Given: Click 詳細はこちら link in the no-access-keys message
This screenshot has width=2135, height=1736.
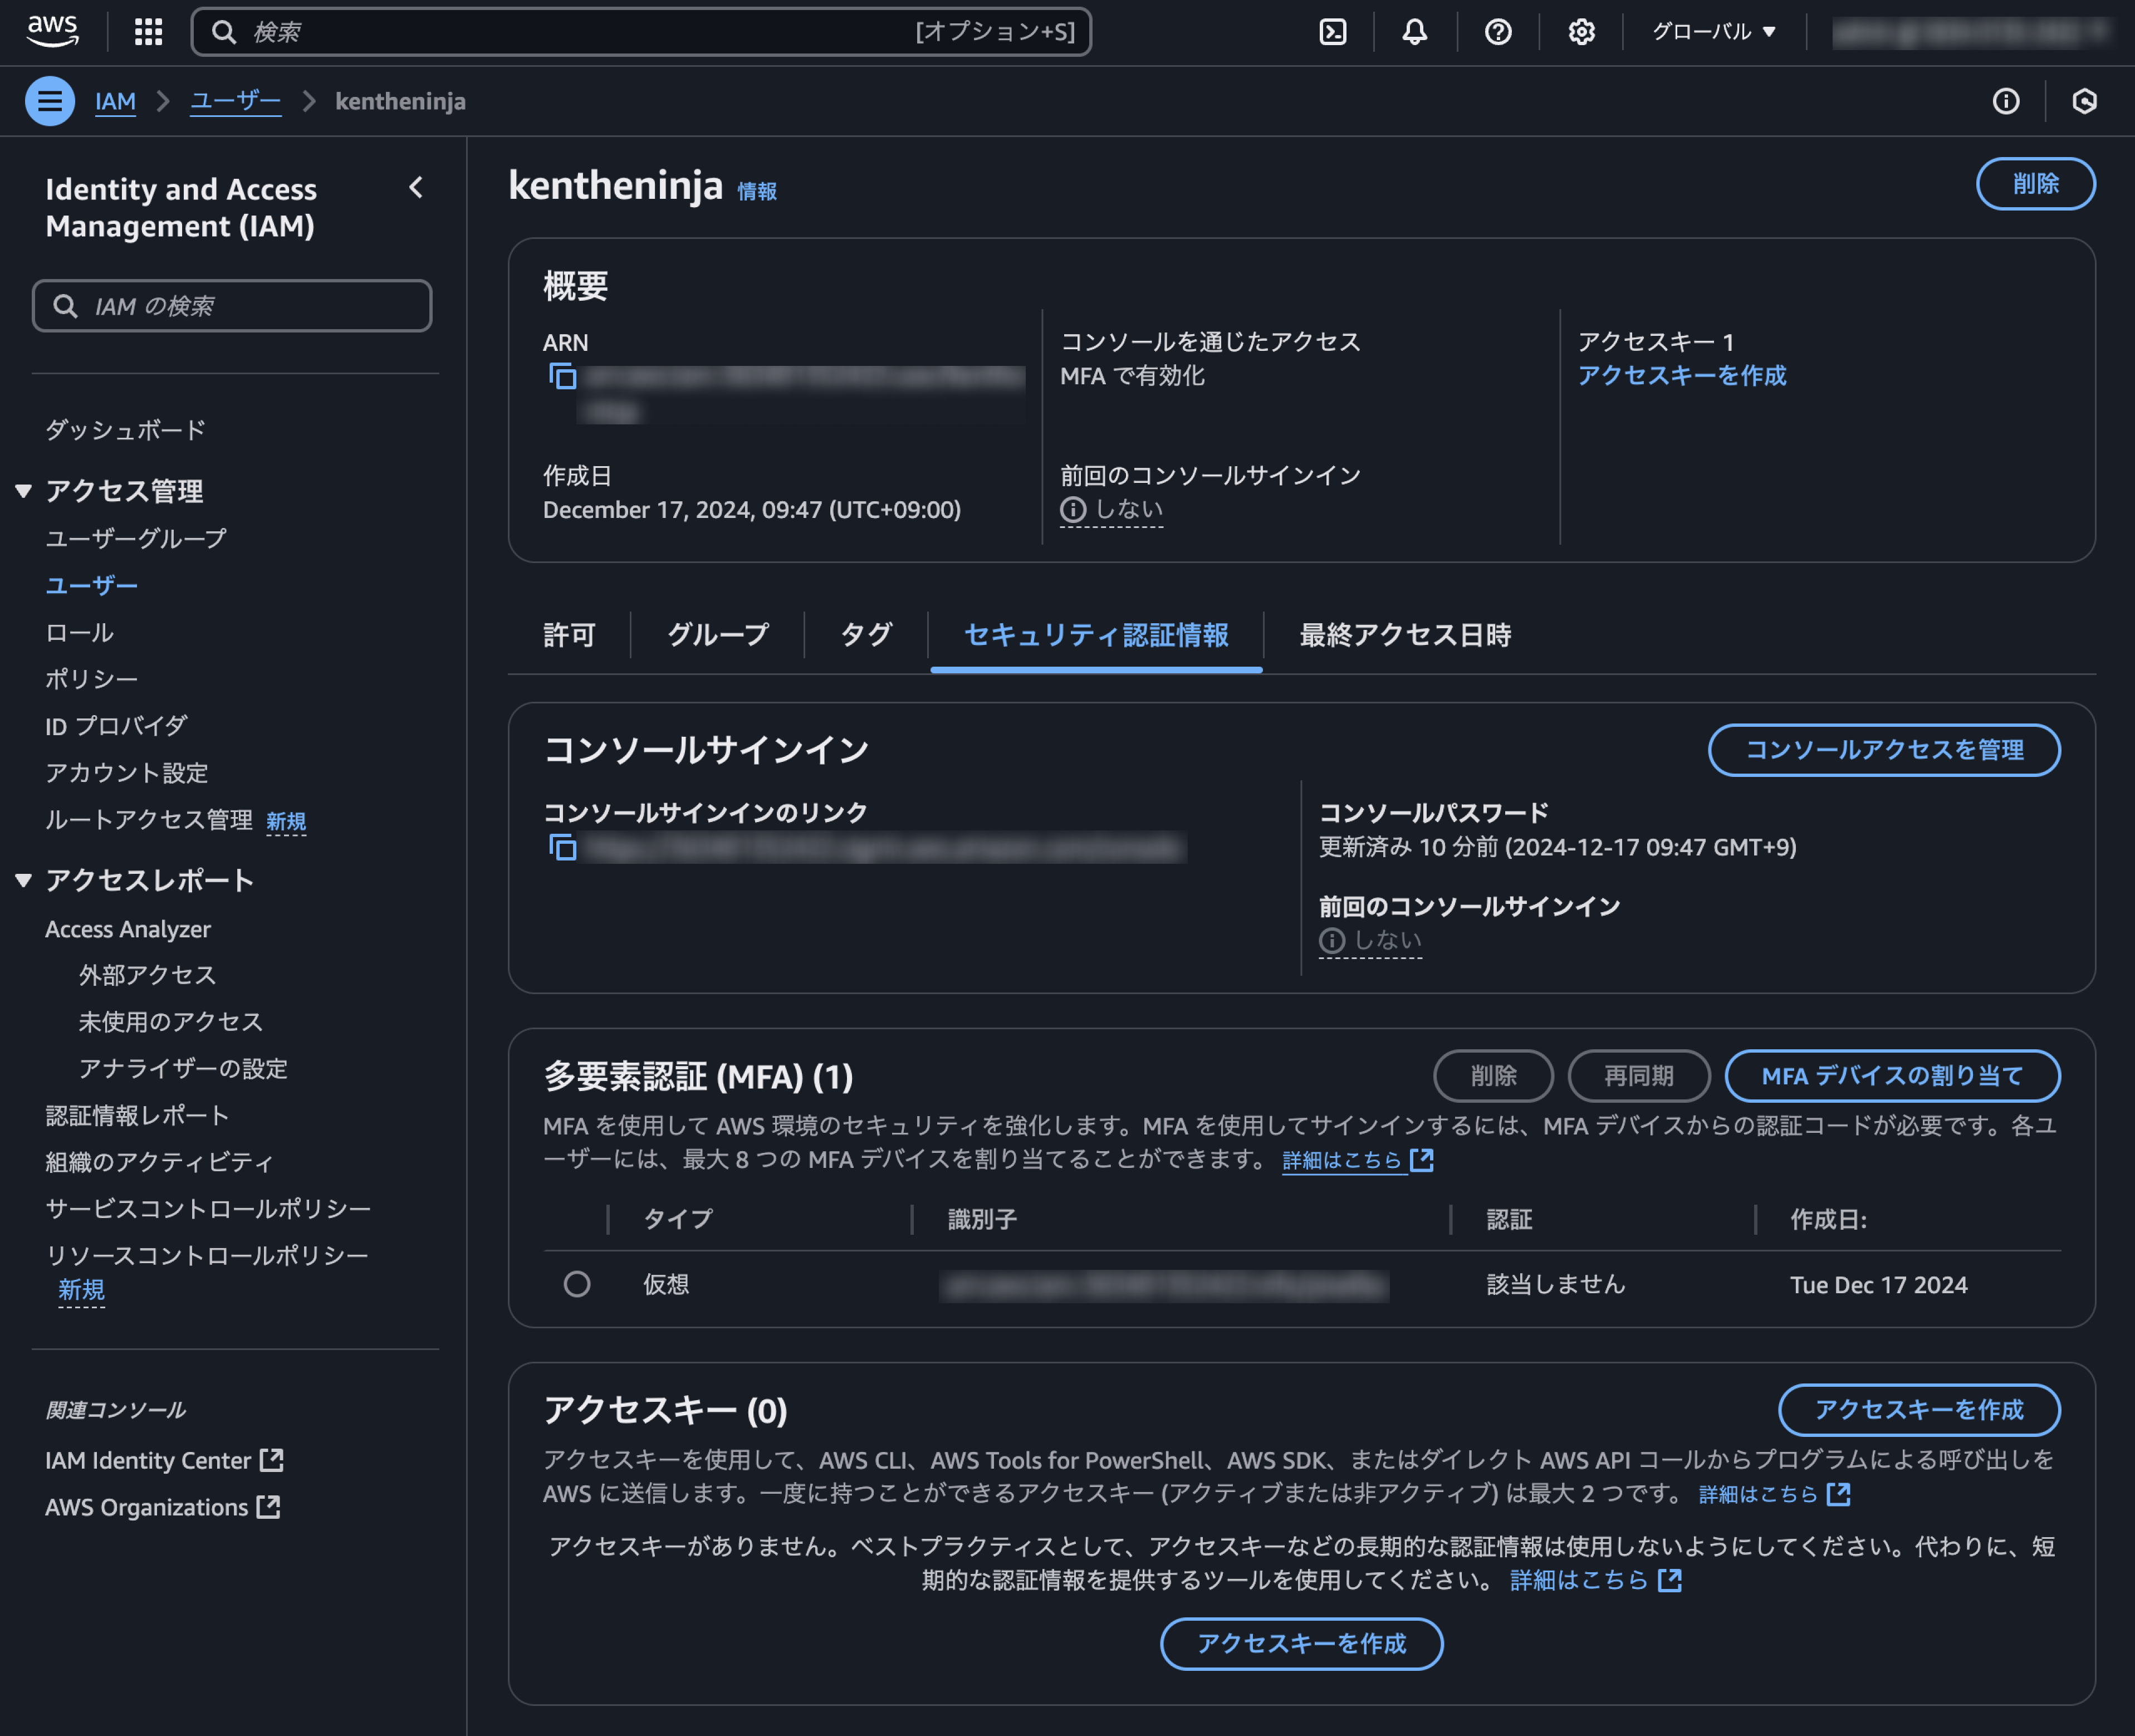Looking at the screenshot, I should (1579, 1580).
